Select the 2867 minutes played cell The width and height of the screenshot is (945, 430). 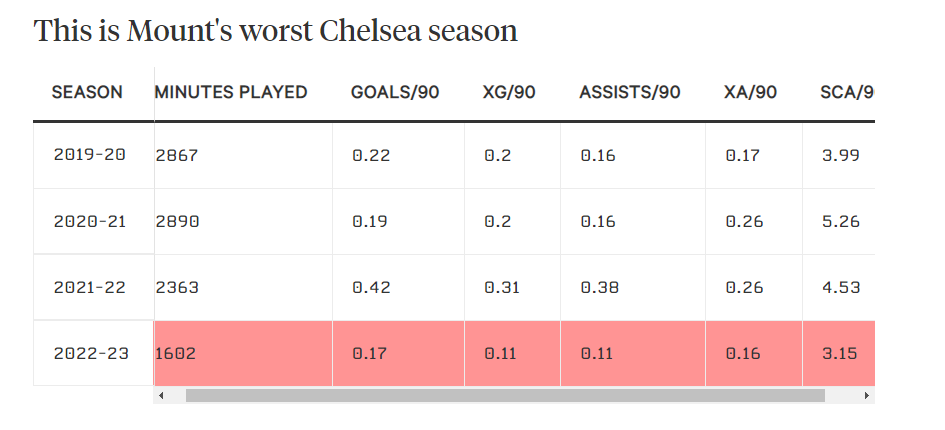point(178,155)
